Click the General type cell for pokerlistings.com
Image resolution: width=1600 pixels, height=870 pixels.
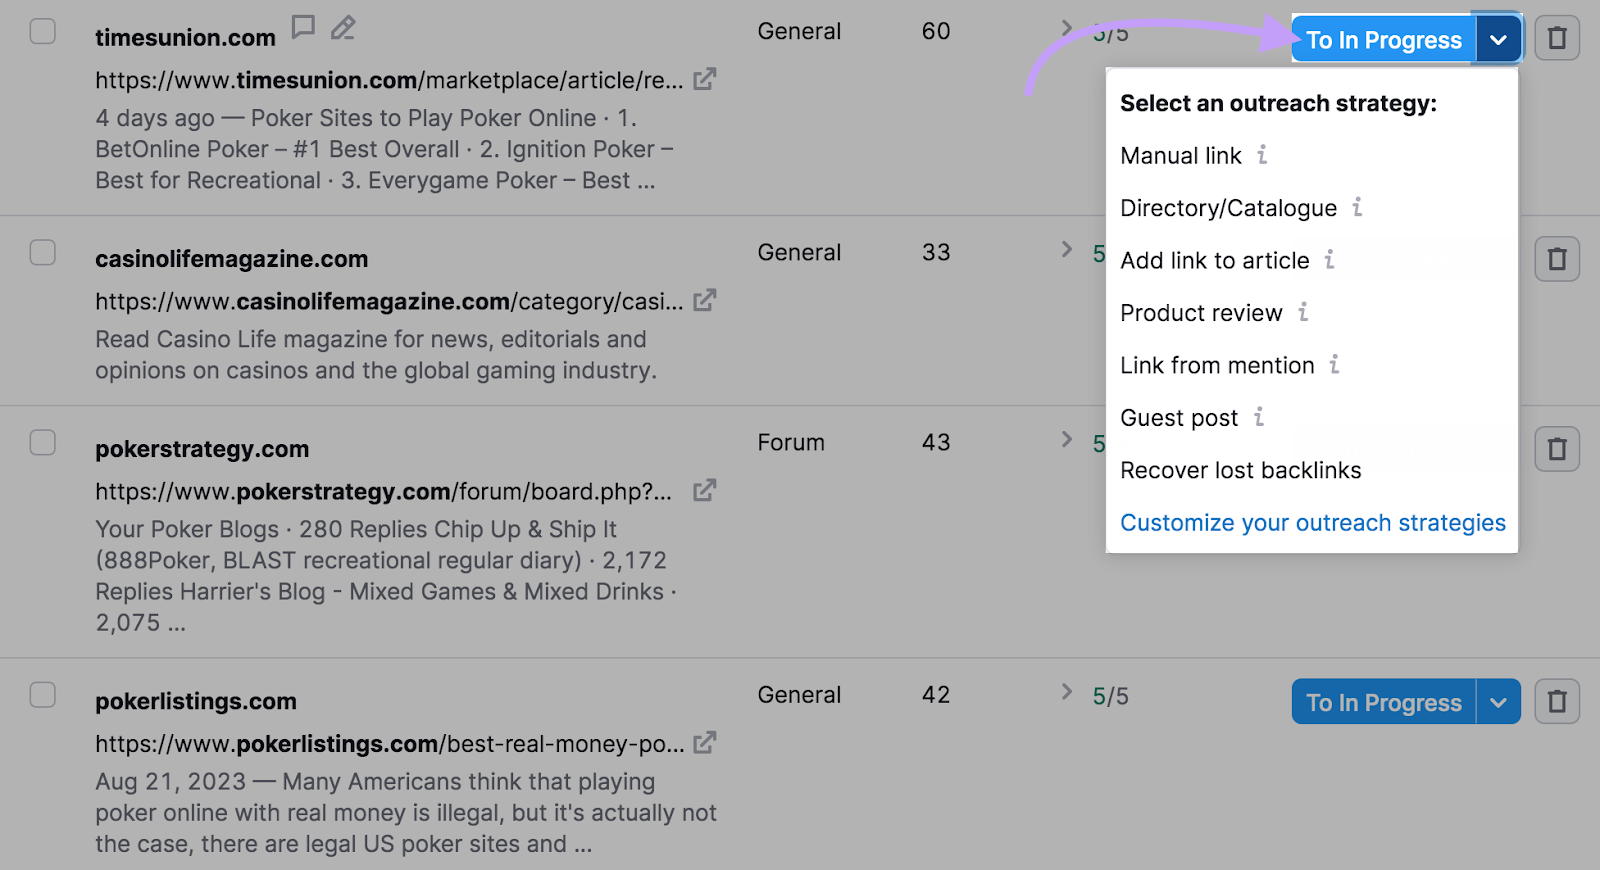[x=799, y=694]
